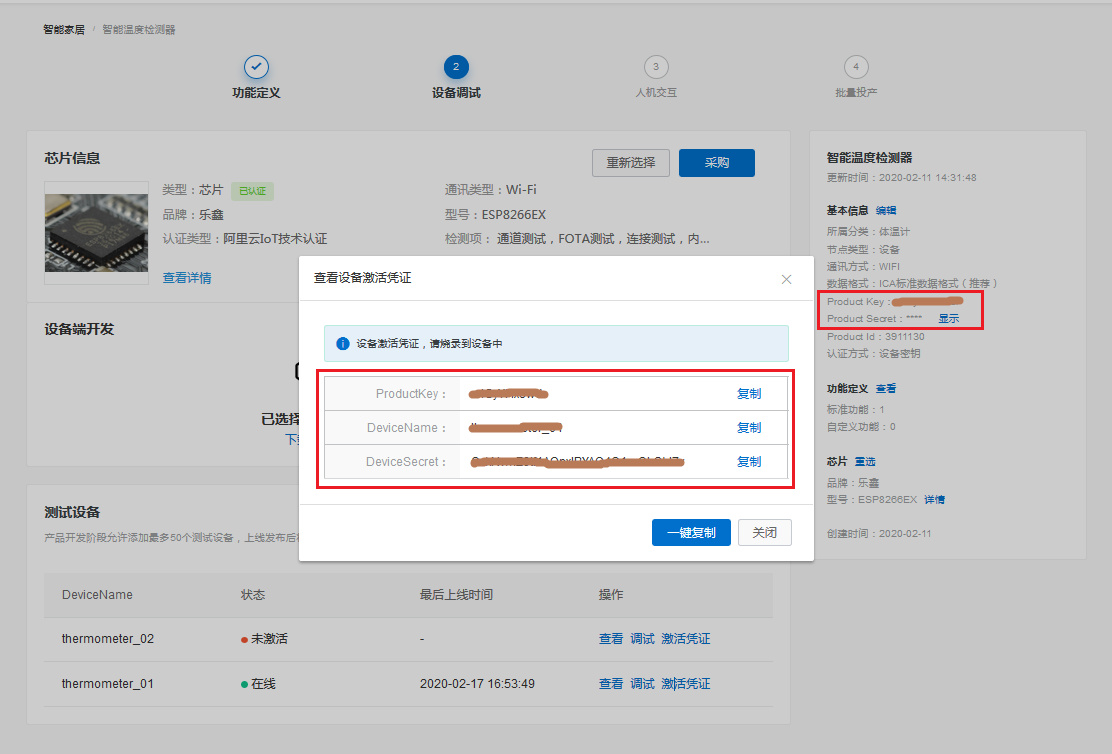The height and width of the screenshot is (754, 1112).
Task: Click the 创建时间：2020-02-11 text
Action: [879, 534]
